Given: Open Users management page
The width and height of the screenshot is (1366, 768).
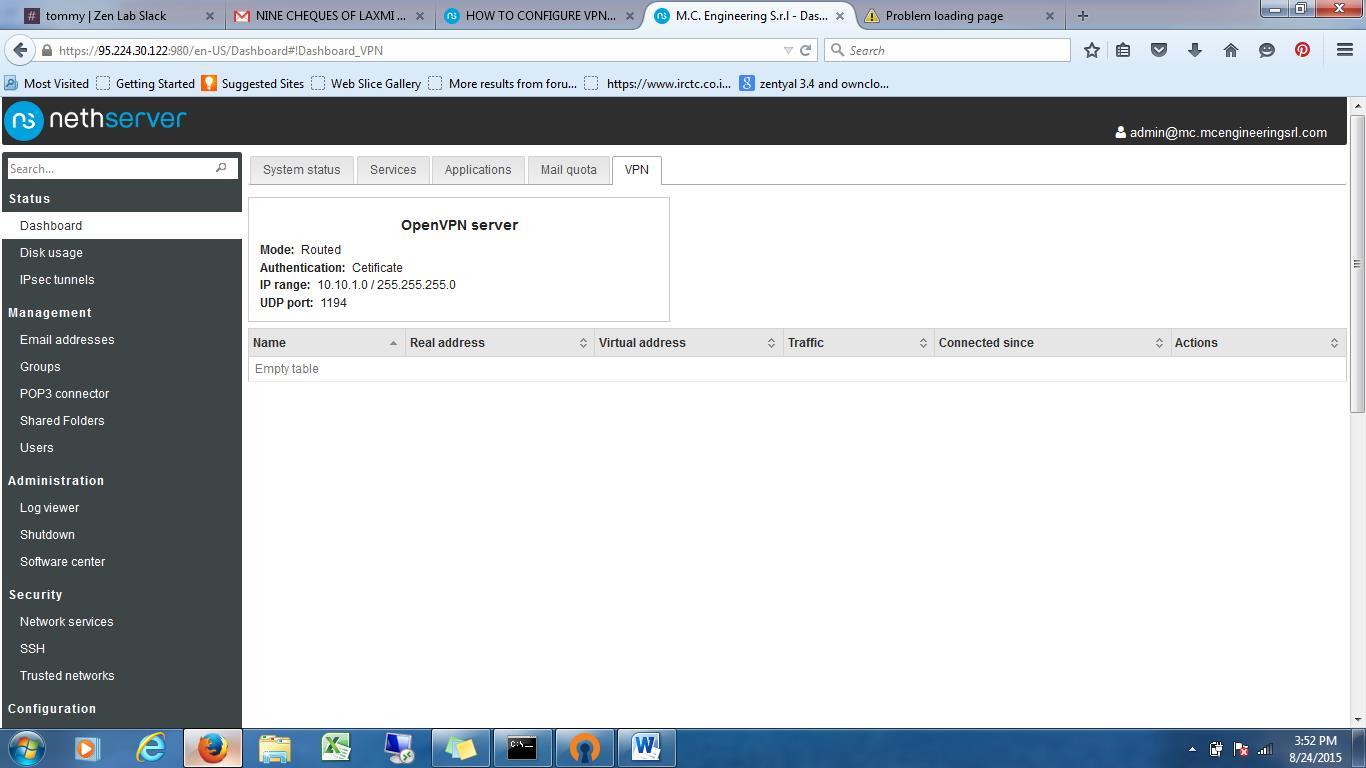Looking at the screenshot, I should 37,448.
